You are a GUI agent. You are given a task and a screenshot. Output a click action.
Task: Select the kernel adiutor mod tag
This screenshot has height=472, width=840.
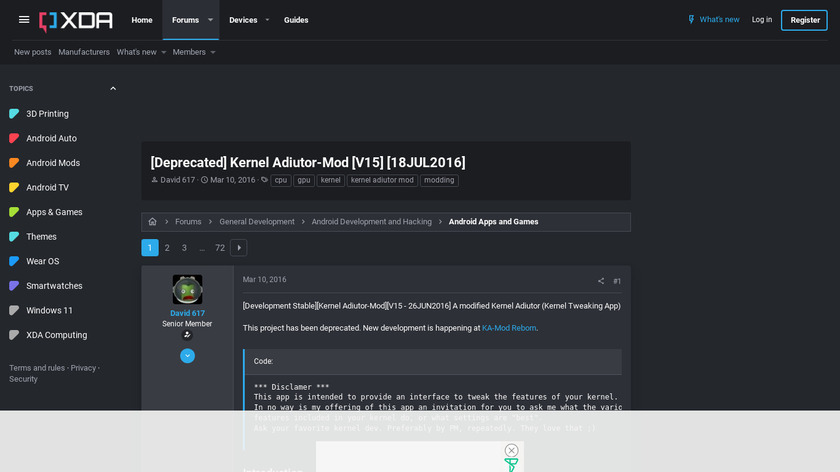pos(382,180)
